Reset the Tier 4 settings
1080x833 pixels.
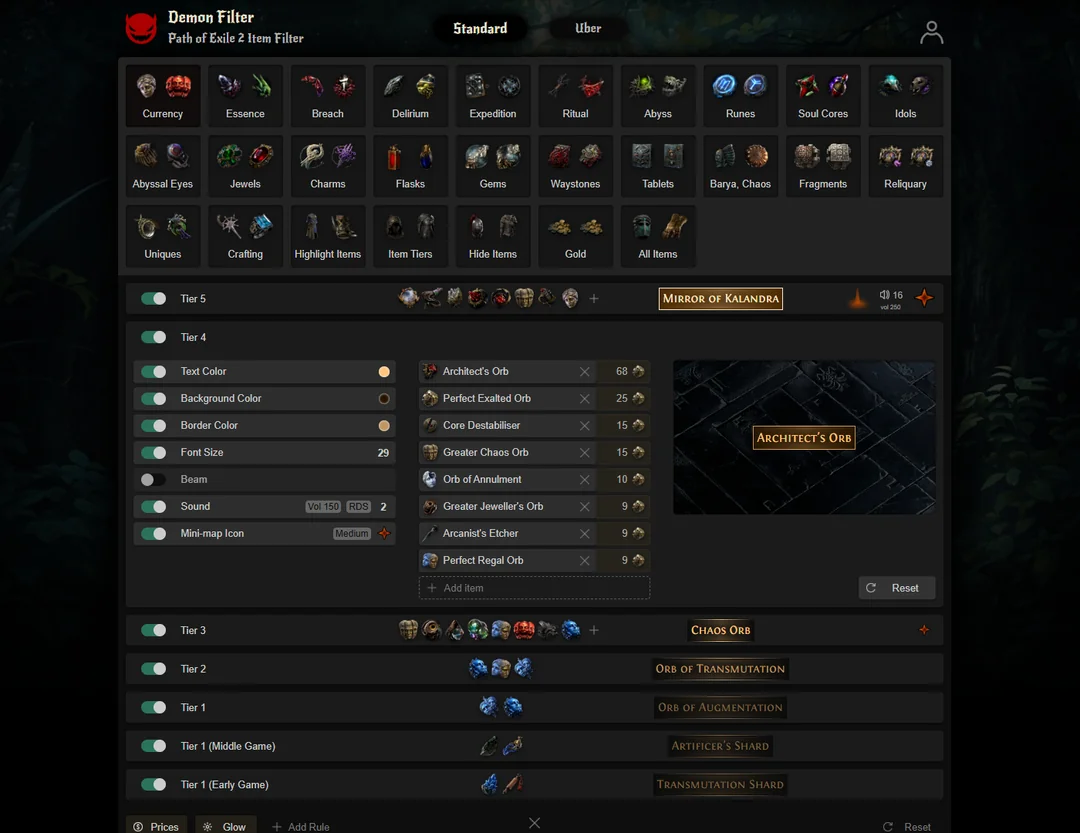pyautogui.click(x=897, y=588)
